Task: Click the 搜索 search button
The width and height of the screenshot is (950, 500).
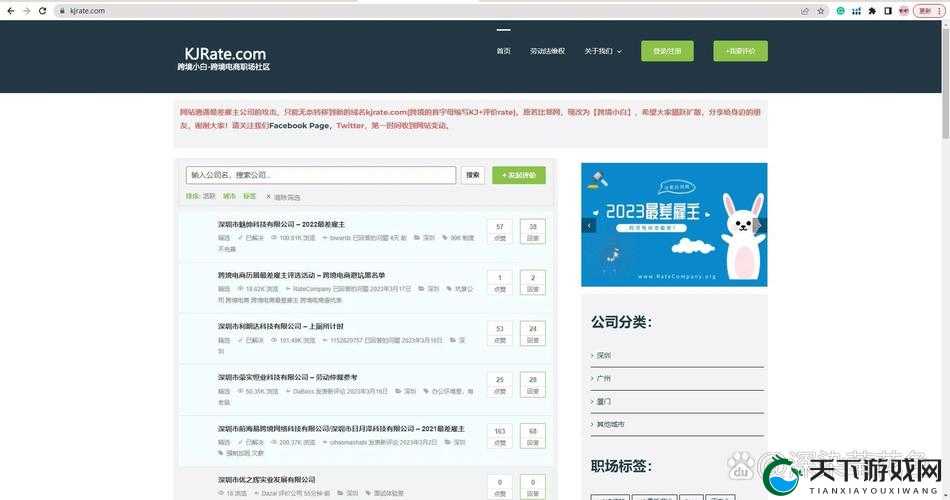Action: (473, 175)
